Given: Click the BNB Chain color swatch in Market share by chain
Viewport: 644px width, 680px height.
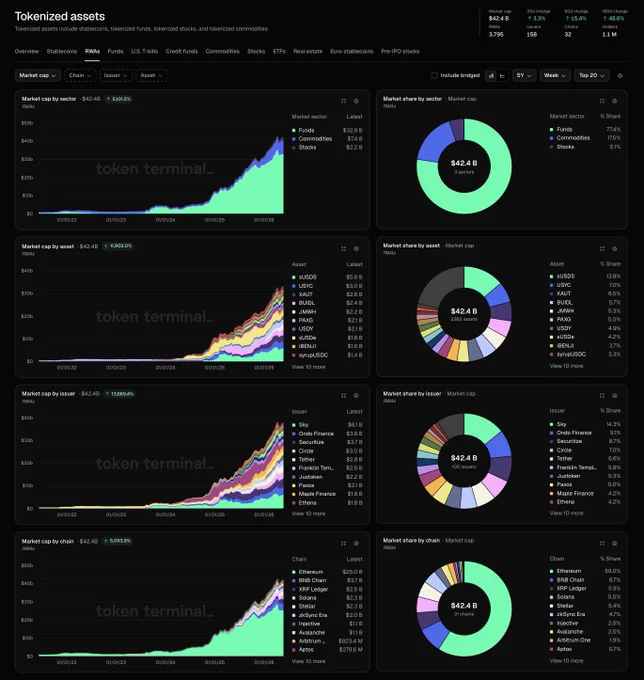Looking at the screenshot, I should click(552, 580).
